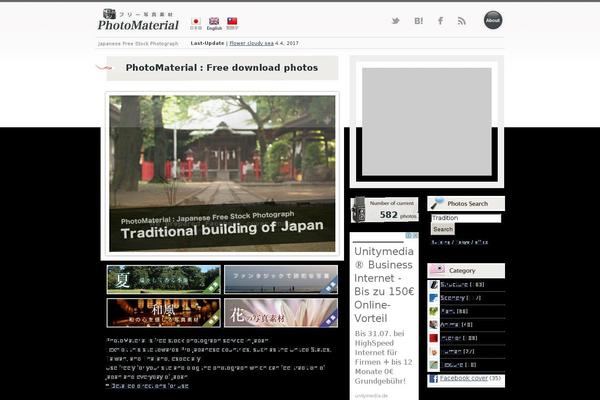Open the Facebook cover link
The width and height of the screenshot is (600, 400).
coord(464,378)
